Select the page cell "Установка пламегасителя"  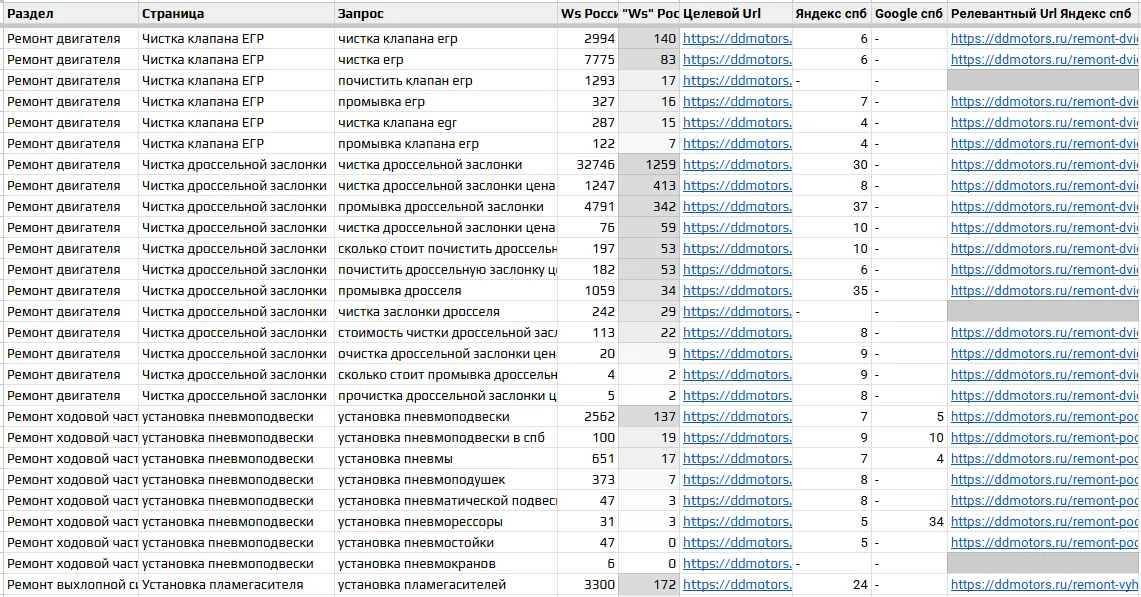(x=236, y=585)
